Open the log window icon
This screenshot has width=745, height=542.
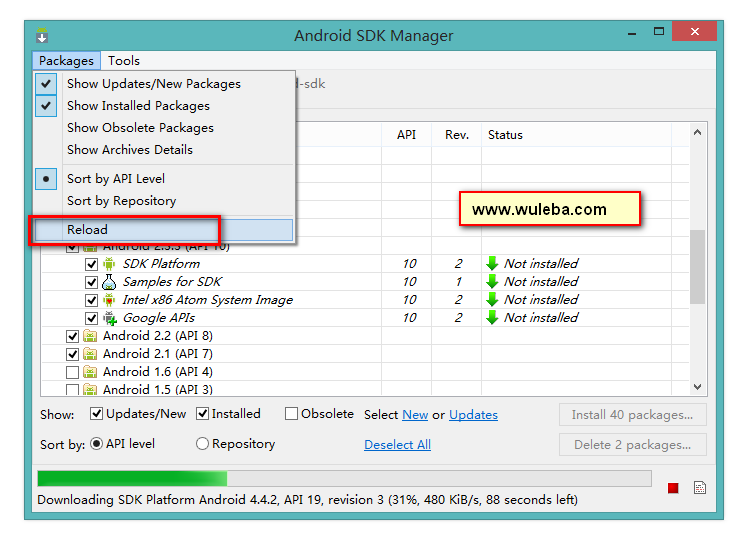click(x=700, y=487)
